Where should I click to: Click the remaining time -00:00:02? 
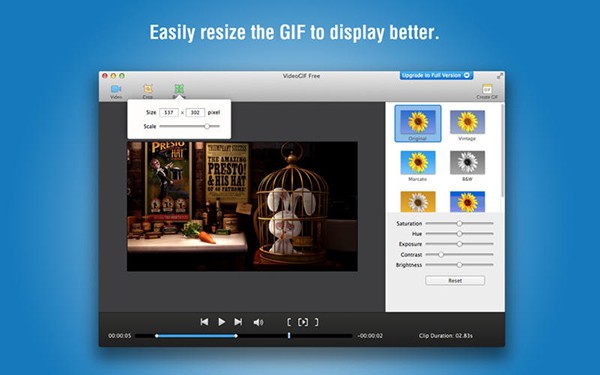point(370,336)
